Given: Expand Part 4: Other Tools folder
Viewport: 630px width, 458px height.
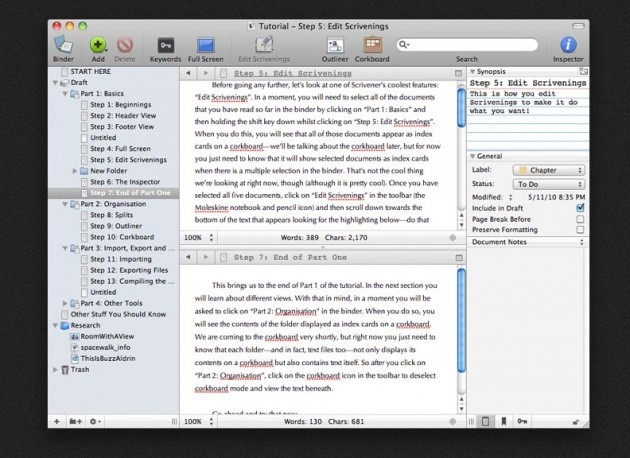Looking at the screenshot, I should pos(65,303).
